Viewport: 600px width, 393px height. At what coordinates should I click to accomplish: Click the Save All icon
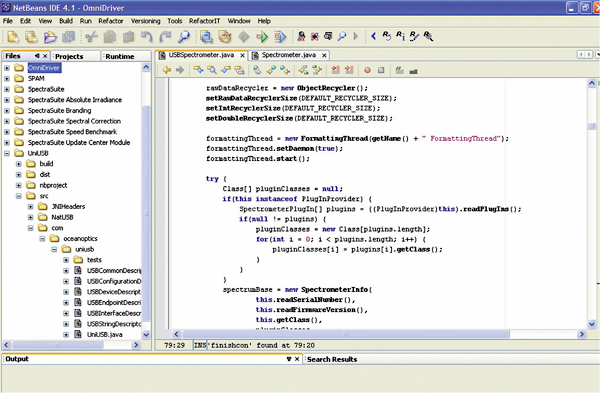(69, 37)
